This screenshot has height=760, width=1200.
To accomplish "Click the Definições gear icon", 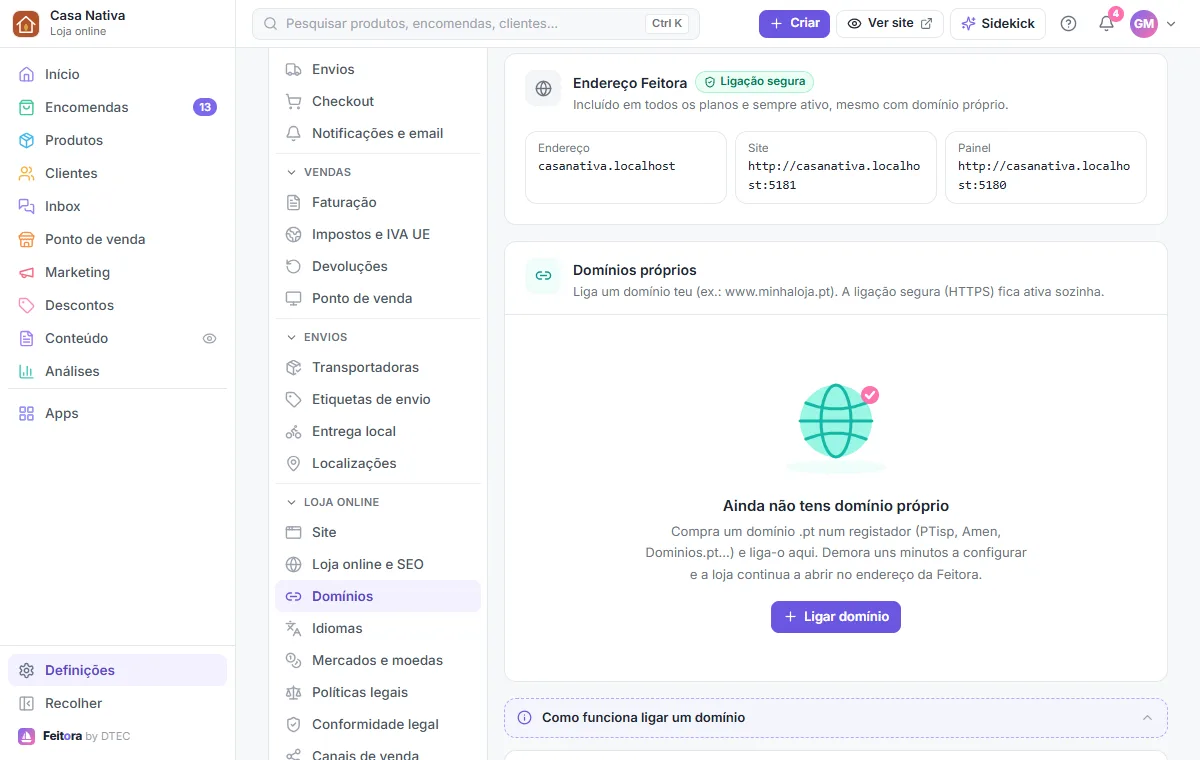I will coord(26,670).
